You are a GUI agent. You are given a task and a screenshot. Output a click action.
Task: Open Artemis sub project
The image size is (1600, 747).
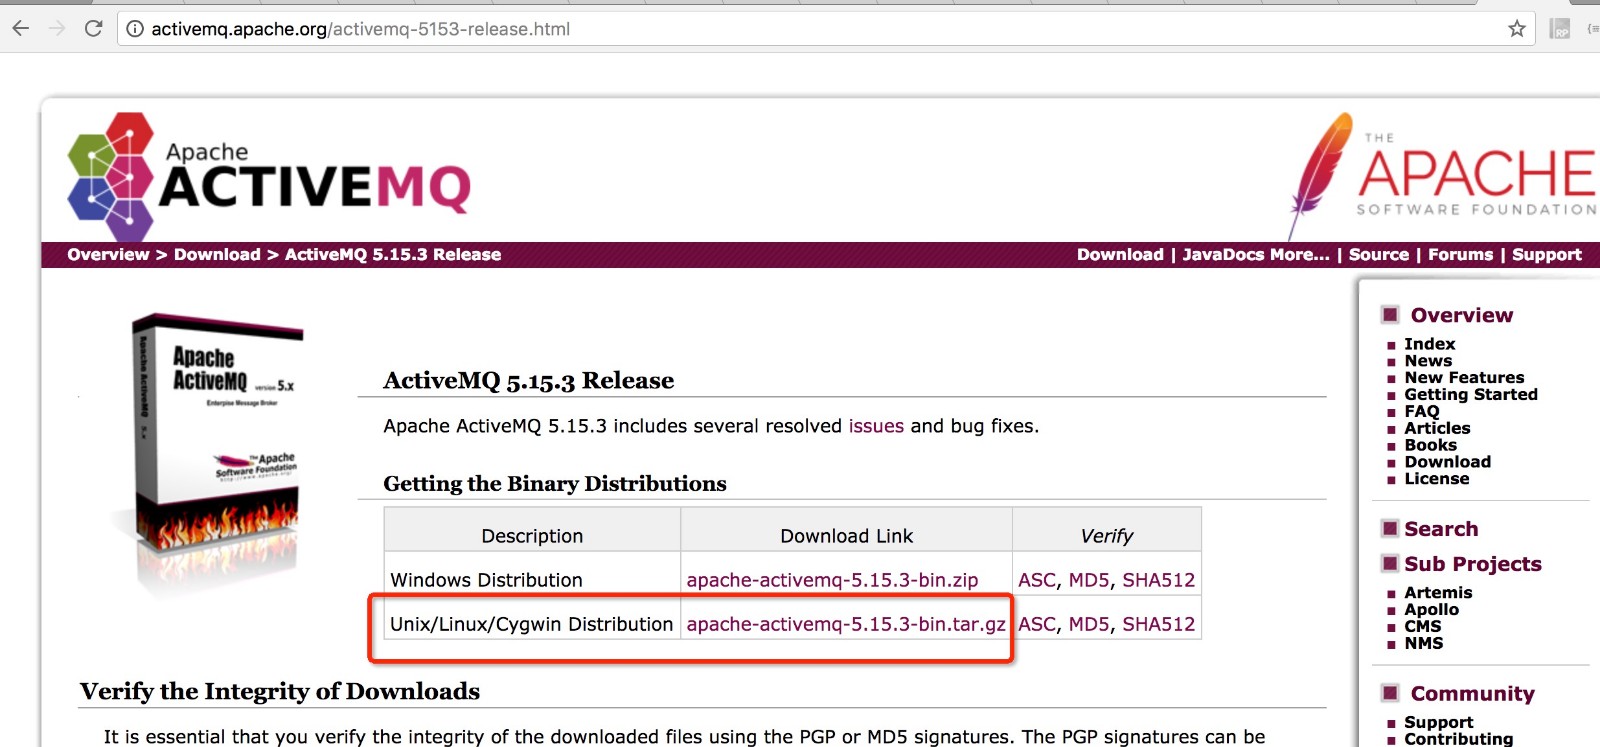click(x=1438, y=593)
